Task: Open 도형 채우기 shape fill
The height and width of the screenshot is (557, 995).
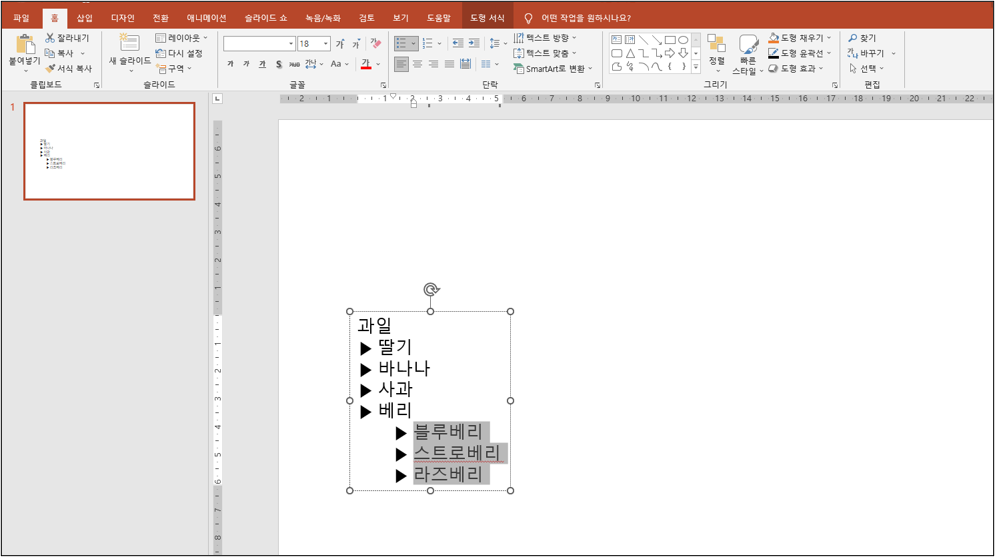Action: [800, 38]
